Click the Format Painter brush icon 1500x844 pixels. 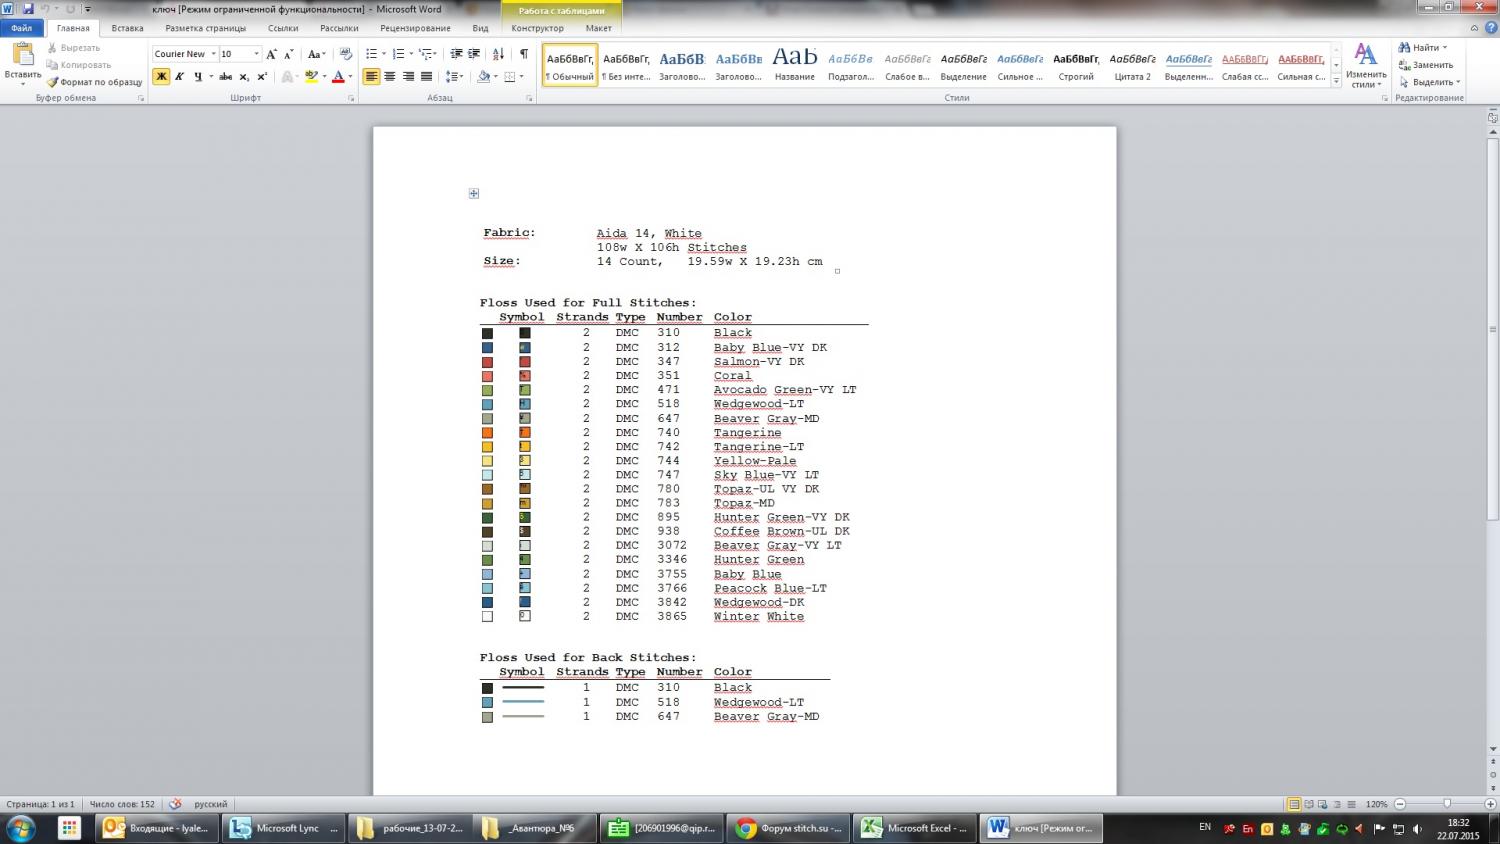point(53,82)
